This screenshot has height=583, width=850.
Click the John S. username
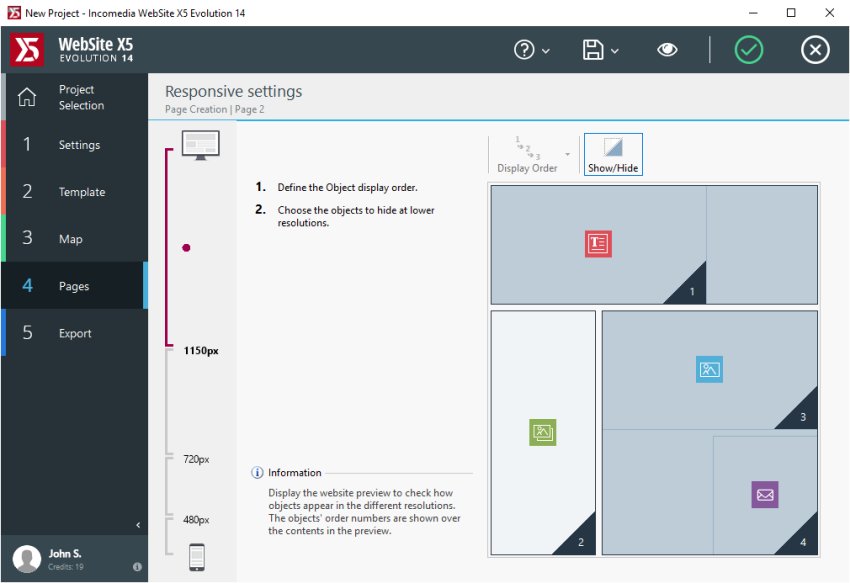(x=65, y=554)
